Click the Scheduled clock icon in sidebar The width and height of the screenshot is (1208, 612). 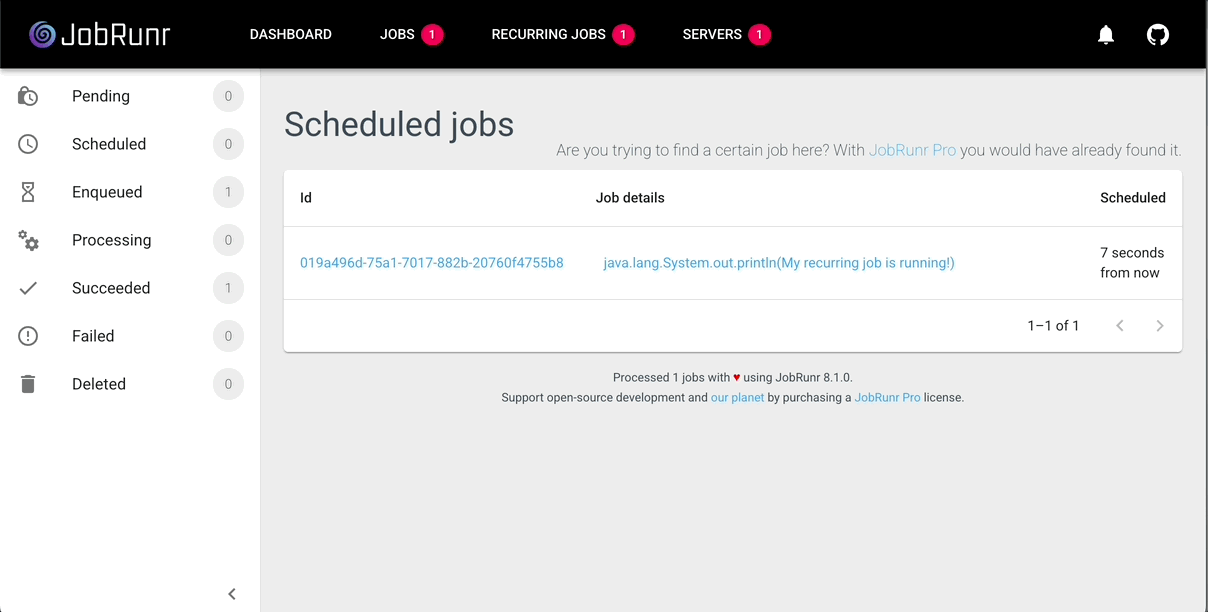[x=28, y=144]
